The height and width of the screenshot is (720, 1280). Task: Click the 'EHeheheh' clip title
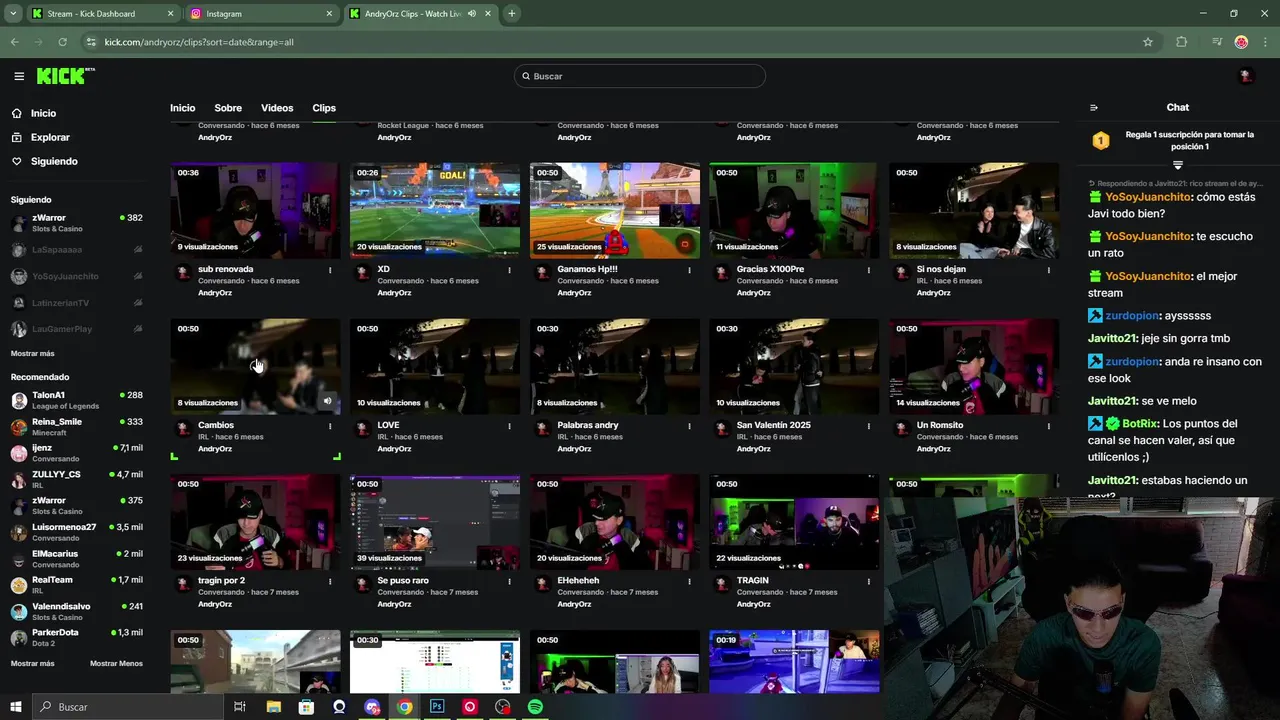click(x=578, y=581)
